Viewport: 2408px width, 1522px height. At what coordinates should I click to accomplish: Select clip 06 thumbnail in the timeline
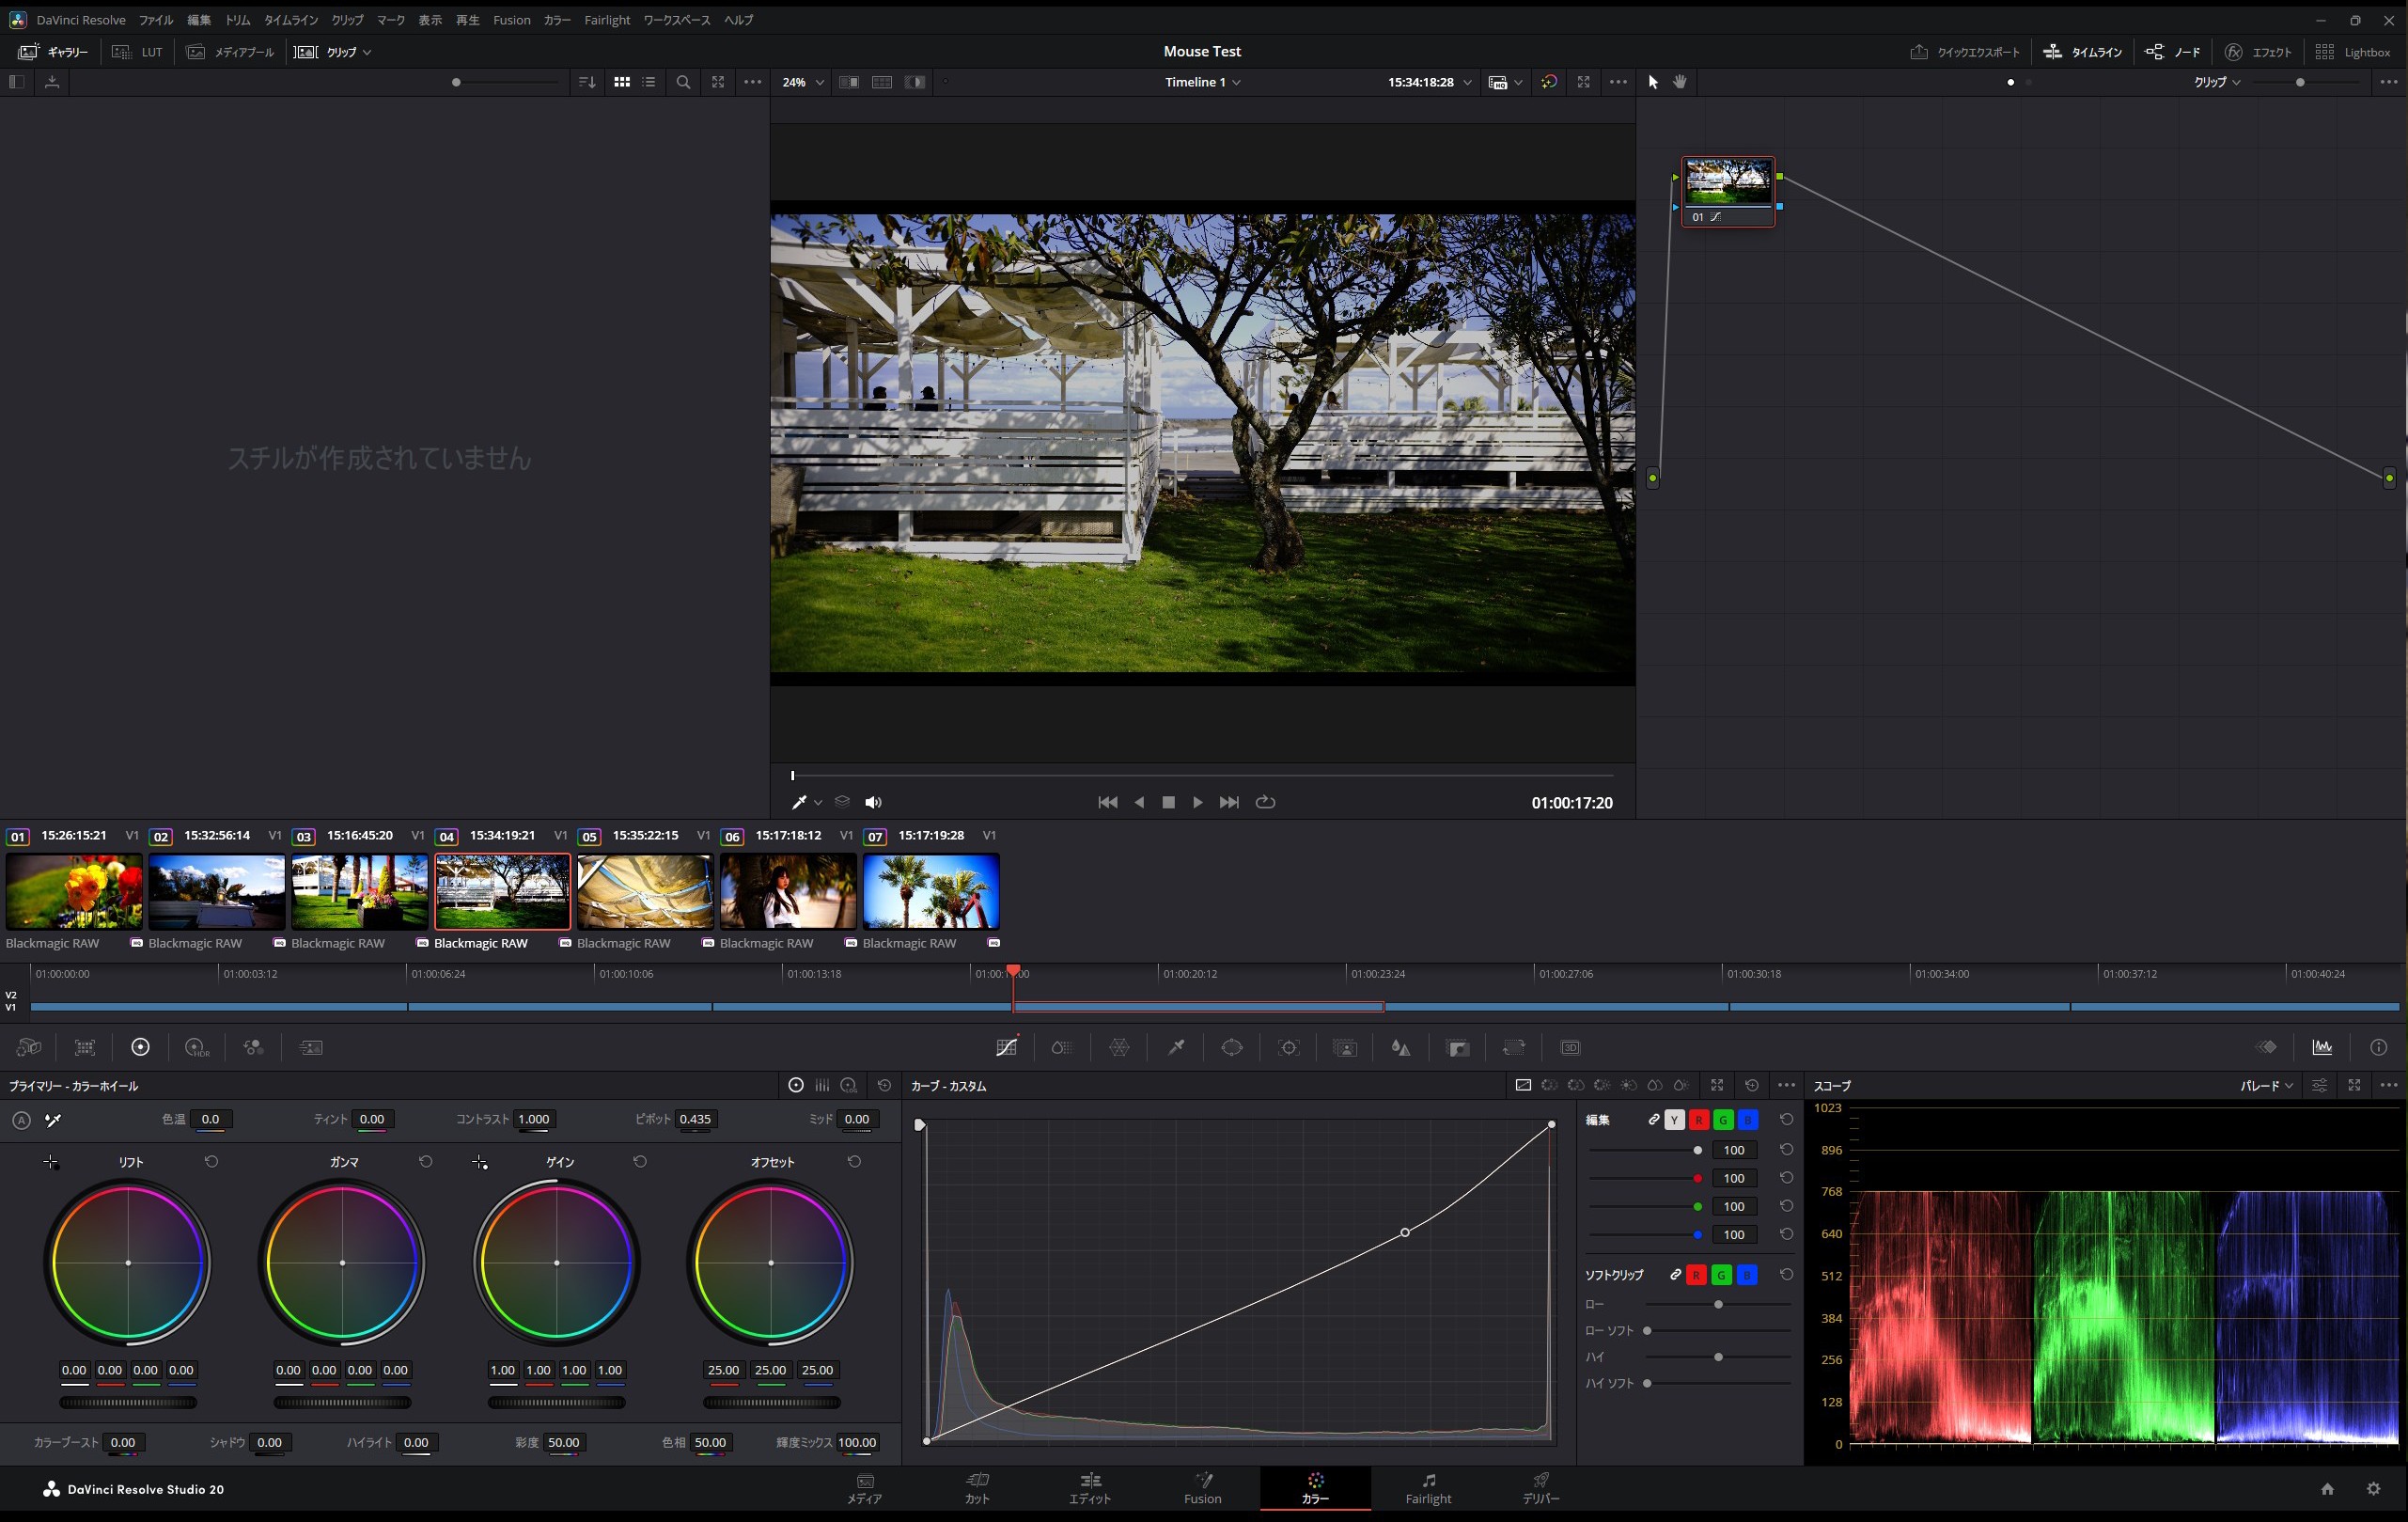click(x=787, y=892)
